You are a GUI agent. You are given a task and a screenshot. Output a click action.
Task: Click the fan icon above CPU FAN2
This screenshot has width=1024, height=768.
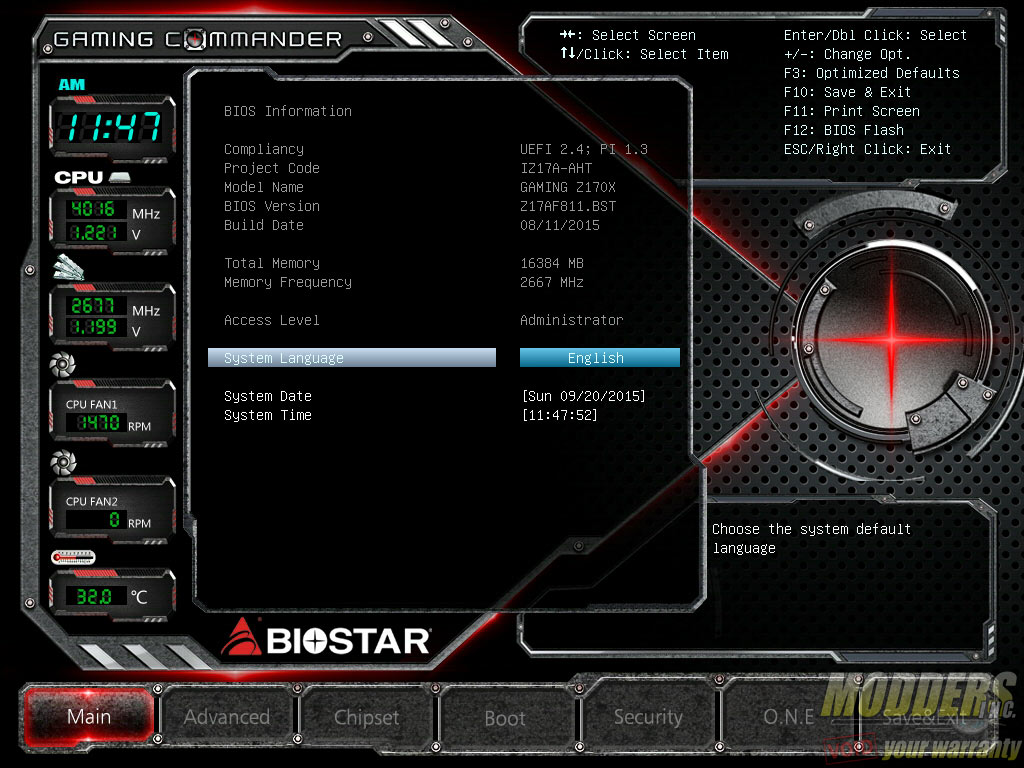click(63, 462)
